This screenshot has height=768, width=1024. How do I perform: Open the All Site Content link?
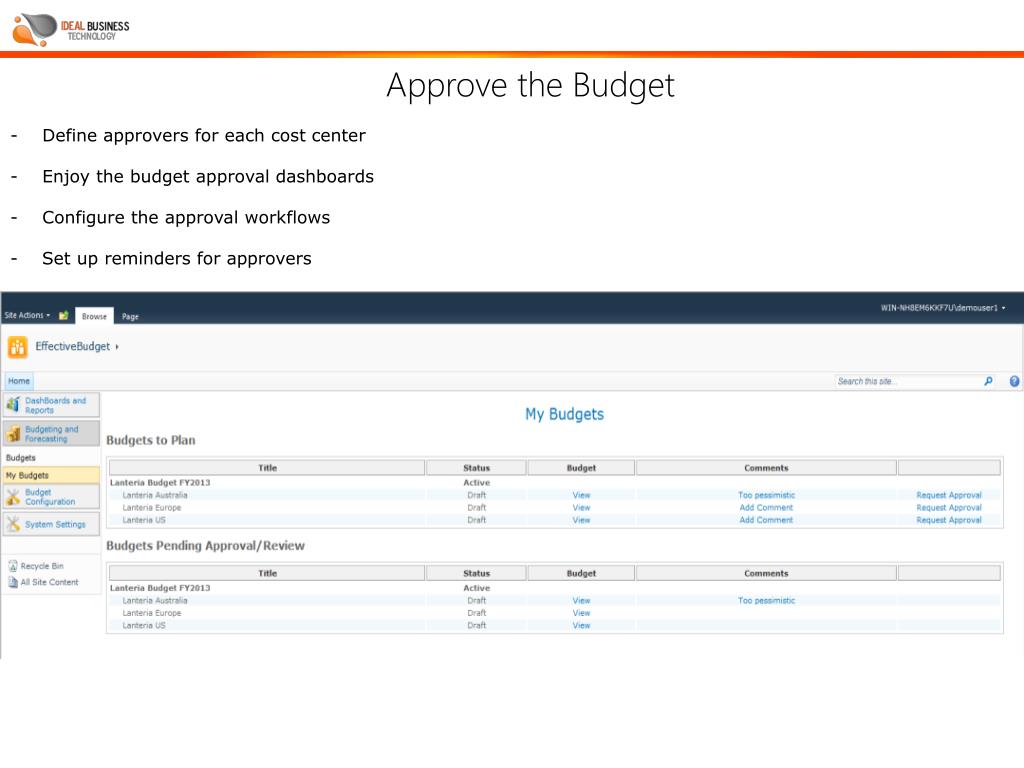coord(50,582)
